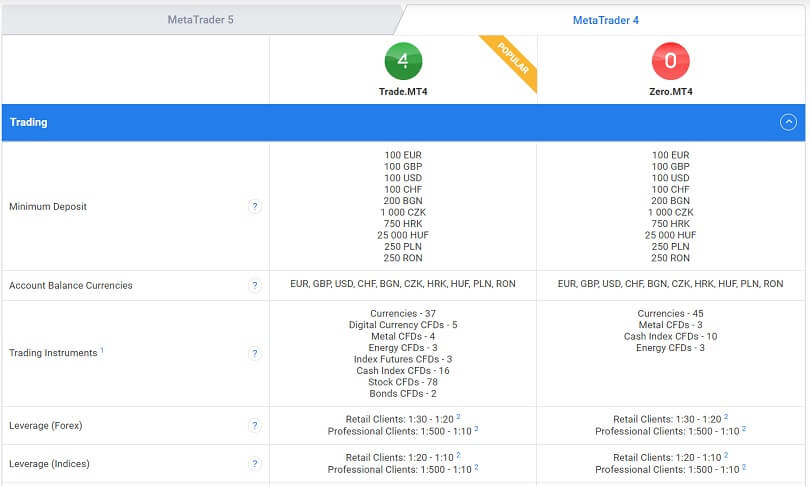810x486 pixels.
Task: Click the Trade.MT4 account name
Action: (403, 91)
